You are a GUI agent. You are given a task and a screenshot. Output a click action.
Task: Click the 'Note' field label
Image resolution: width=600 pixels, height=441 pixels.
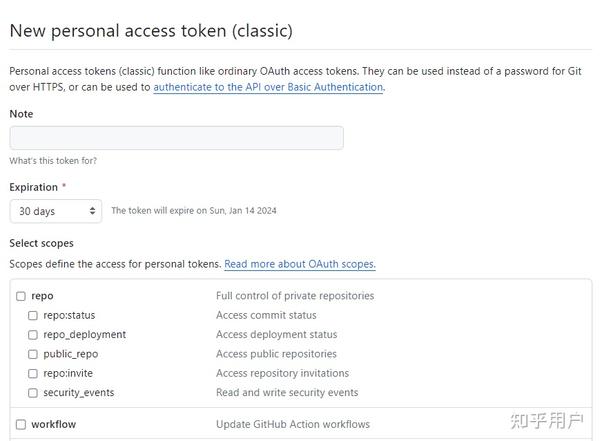click(x=21, y=114)
